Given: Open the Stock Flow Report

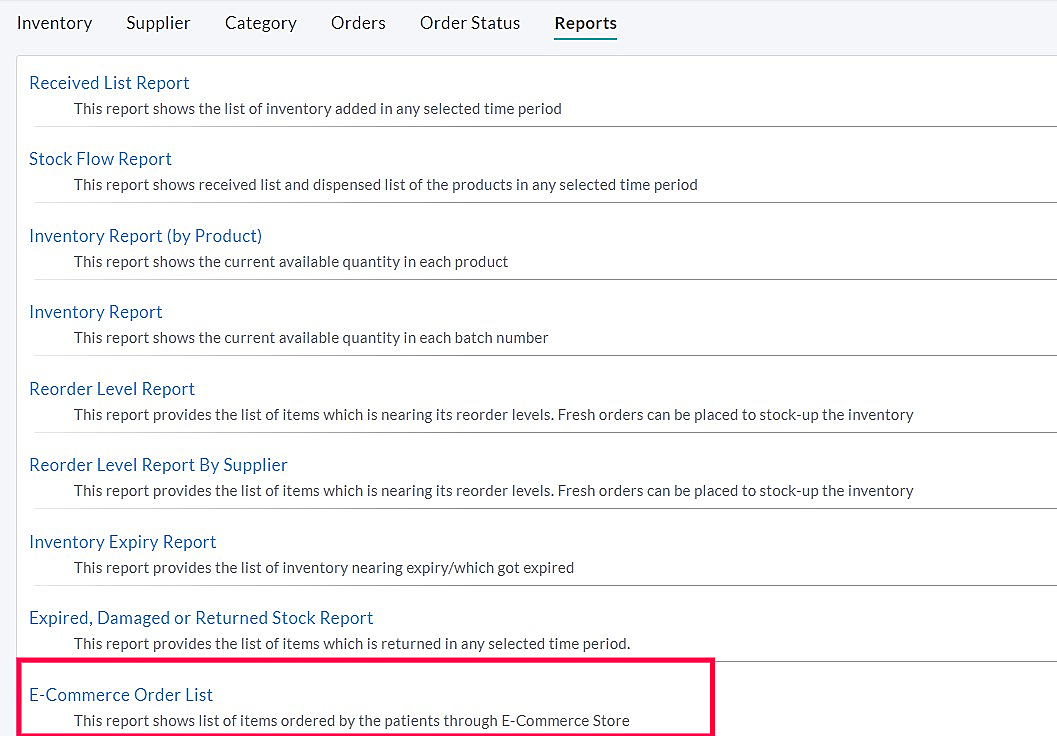Looking at the screenshot, I should [100, 159].
